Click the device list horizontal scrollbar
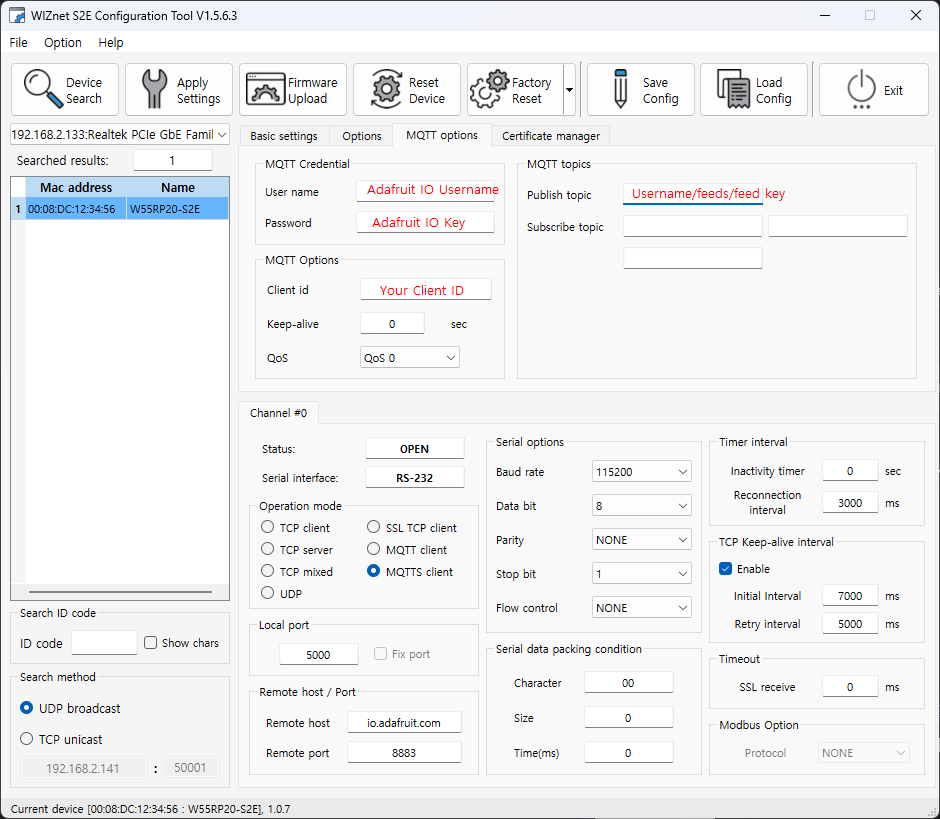The width and height of the screenshot is (940, 819). pos(120,592)
